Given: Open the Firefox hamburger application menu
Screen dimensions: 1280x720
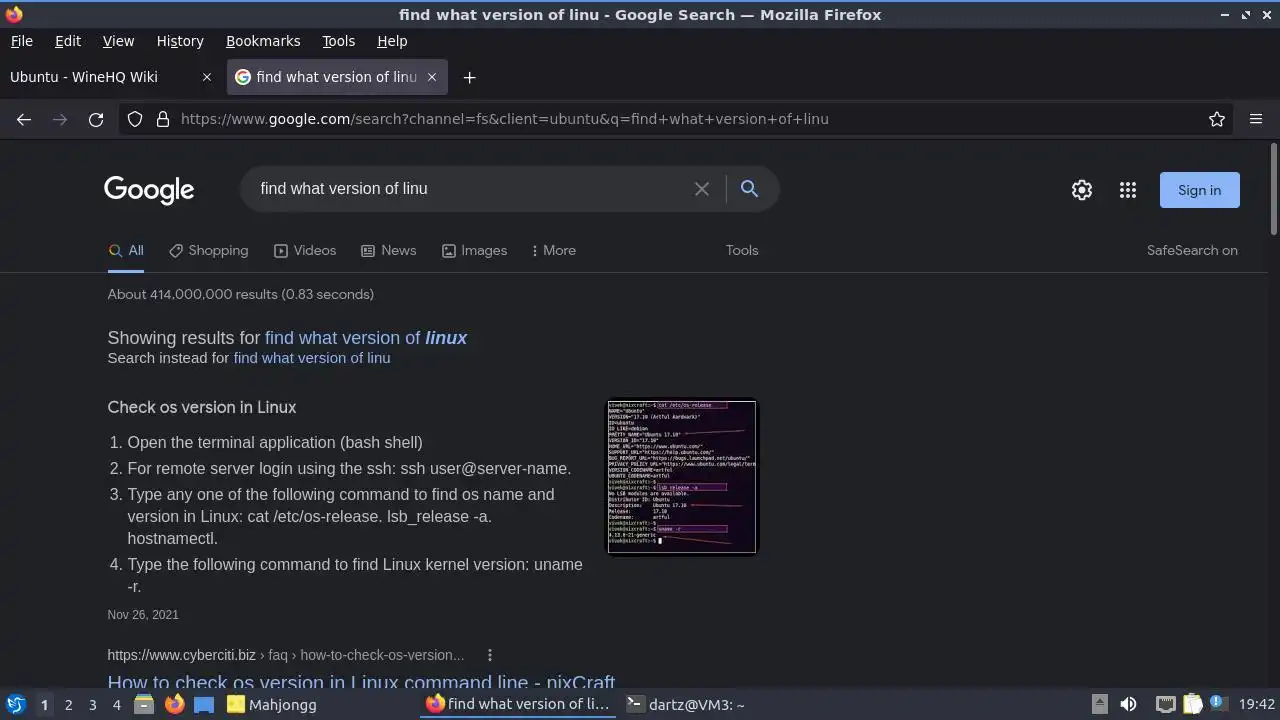Looking at the screenshot, I should coord(1256,119).
